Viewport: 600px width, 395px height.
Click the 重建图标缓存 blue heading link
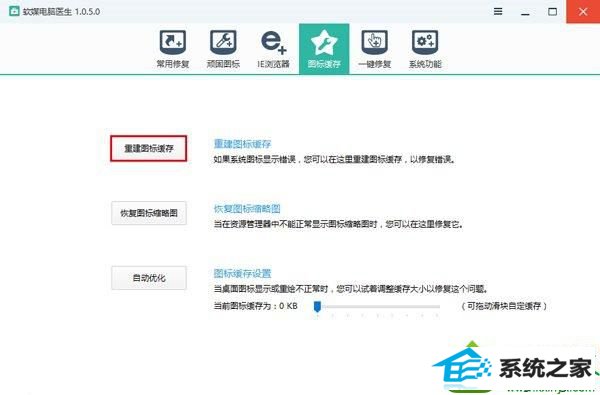[242, 144]
